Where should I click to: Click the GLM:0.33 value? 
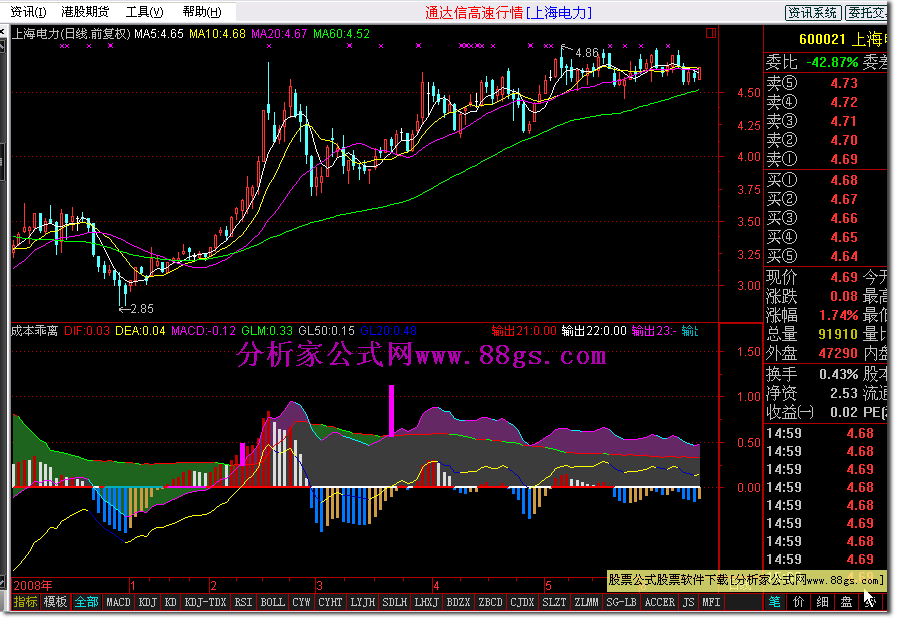pyautogui.click(x=267, y=331)
